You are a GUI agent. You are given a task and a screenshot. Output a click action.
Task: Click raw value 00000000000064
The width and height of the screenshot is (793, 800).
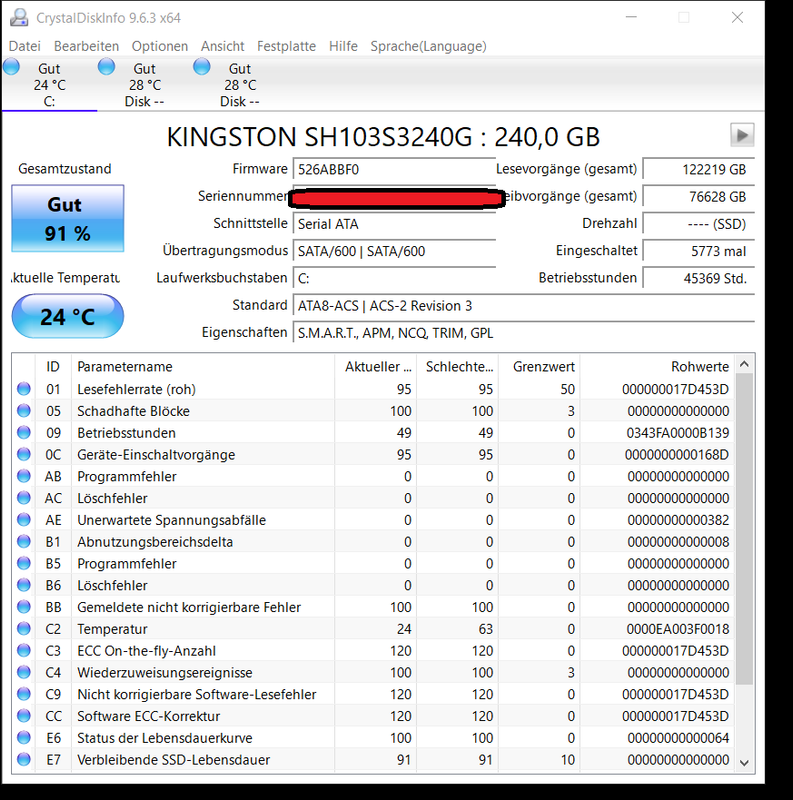pos(678,738)
